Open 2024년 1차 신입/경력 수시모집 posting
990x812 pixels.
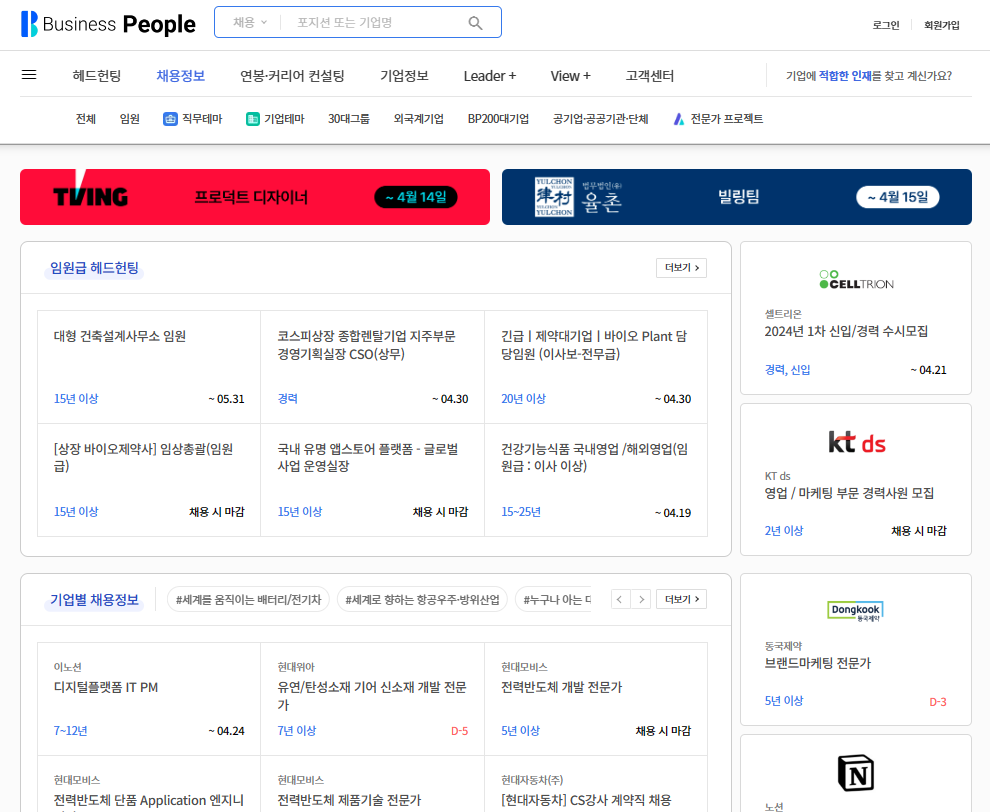pos(846,331)
